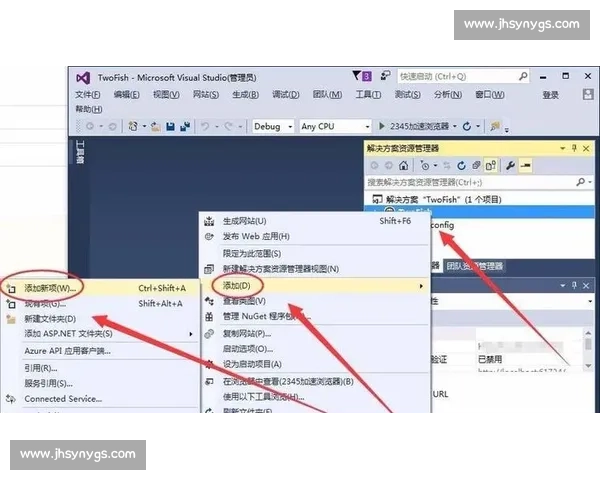The height and width of the screenshot is (480, 600).
Task: Open Properties wrench icon in Solution Explorer
Action: (x=510, y=165)
